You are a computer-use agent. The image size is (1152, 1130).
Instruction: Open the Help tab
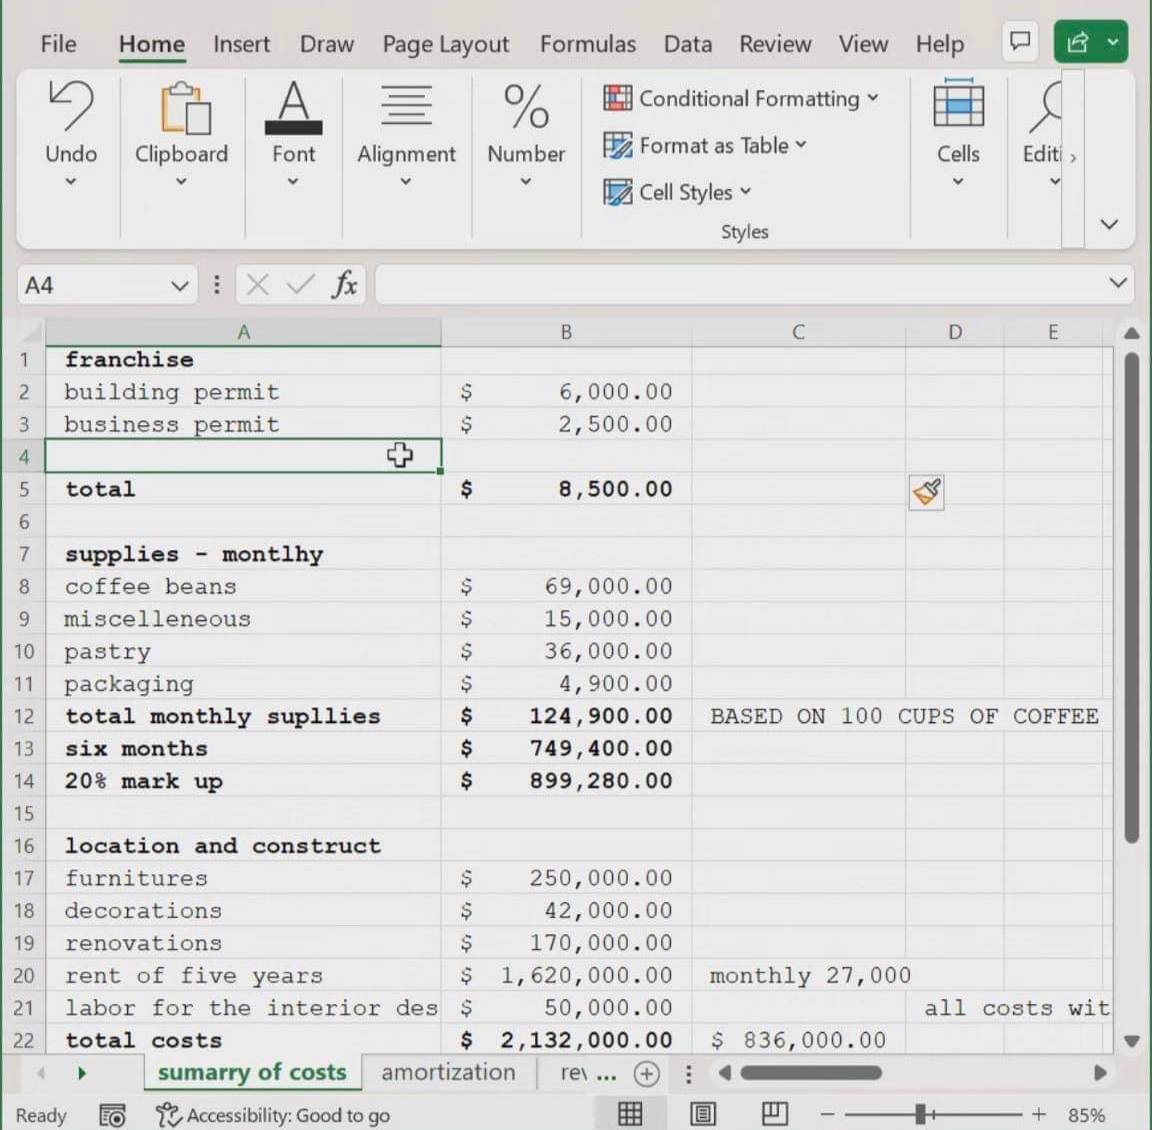pyautogui.click(x=940, y=44)
